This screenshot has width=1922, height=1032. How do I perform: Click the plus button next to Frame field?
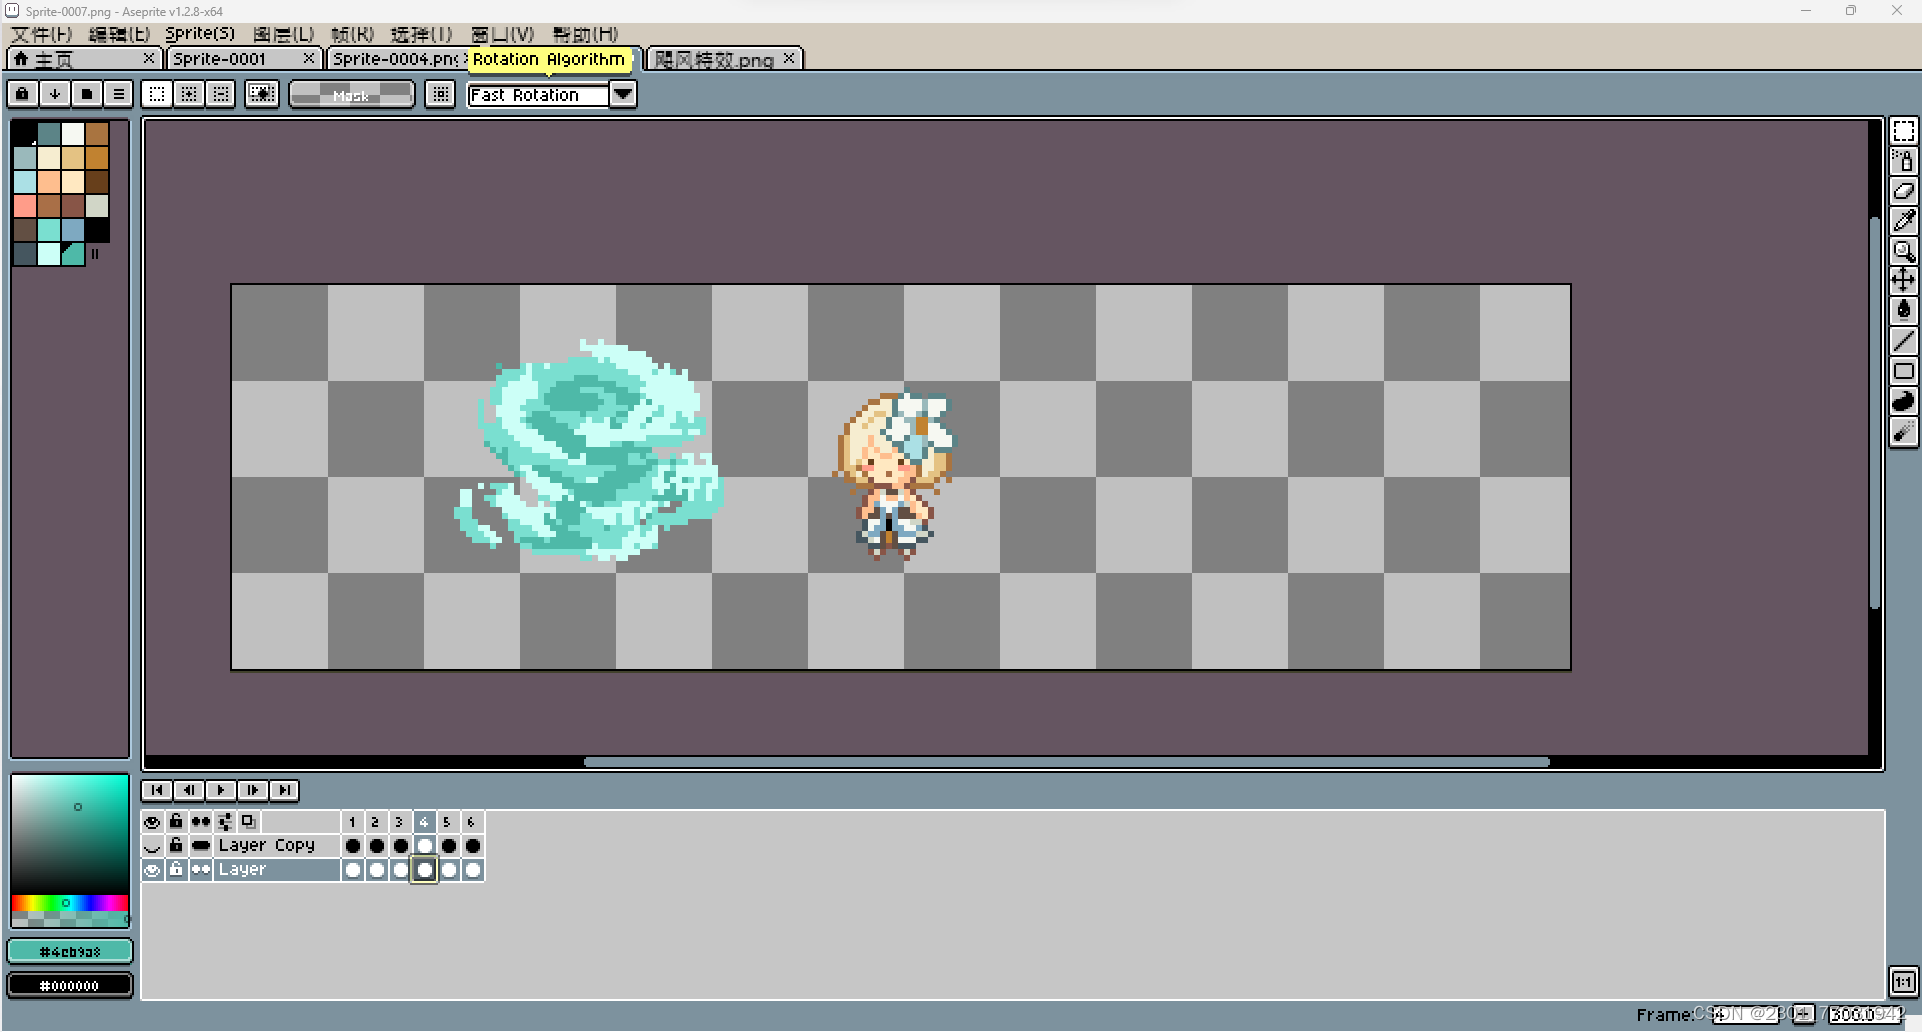pyautogui.click(x=1803, y=1014)
